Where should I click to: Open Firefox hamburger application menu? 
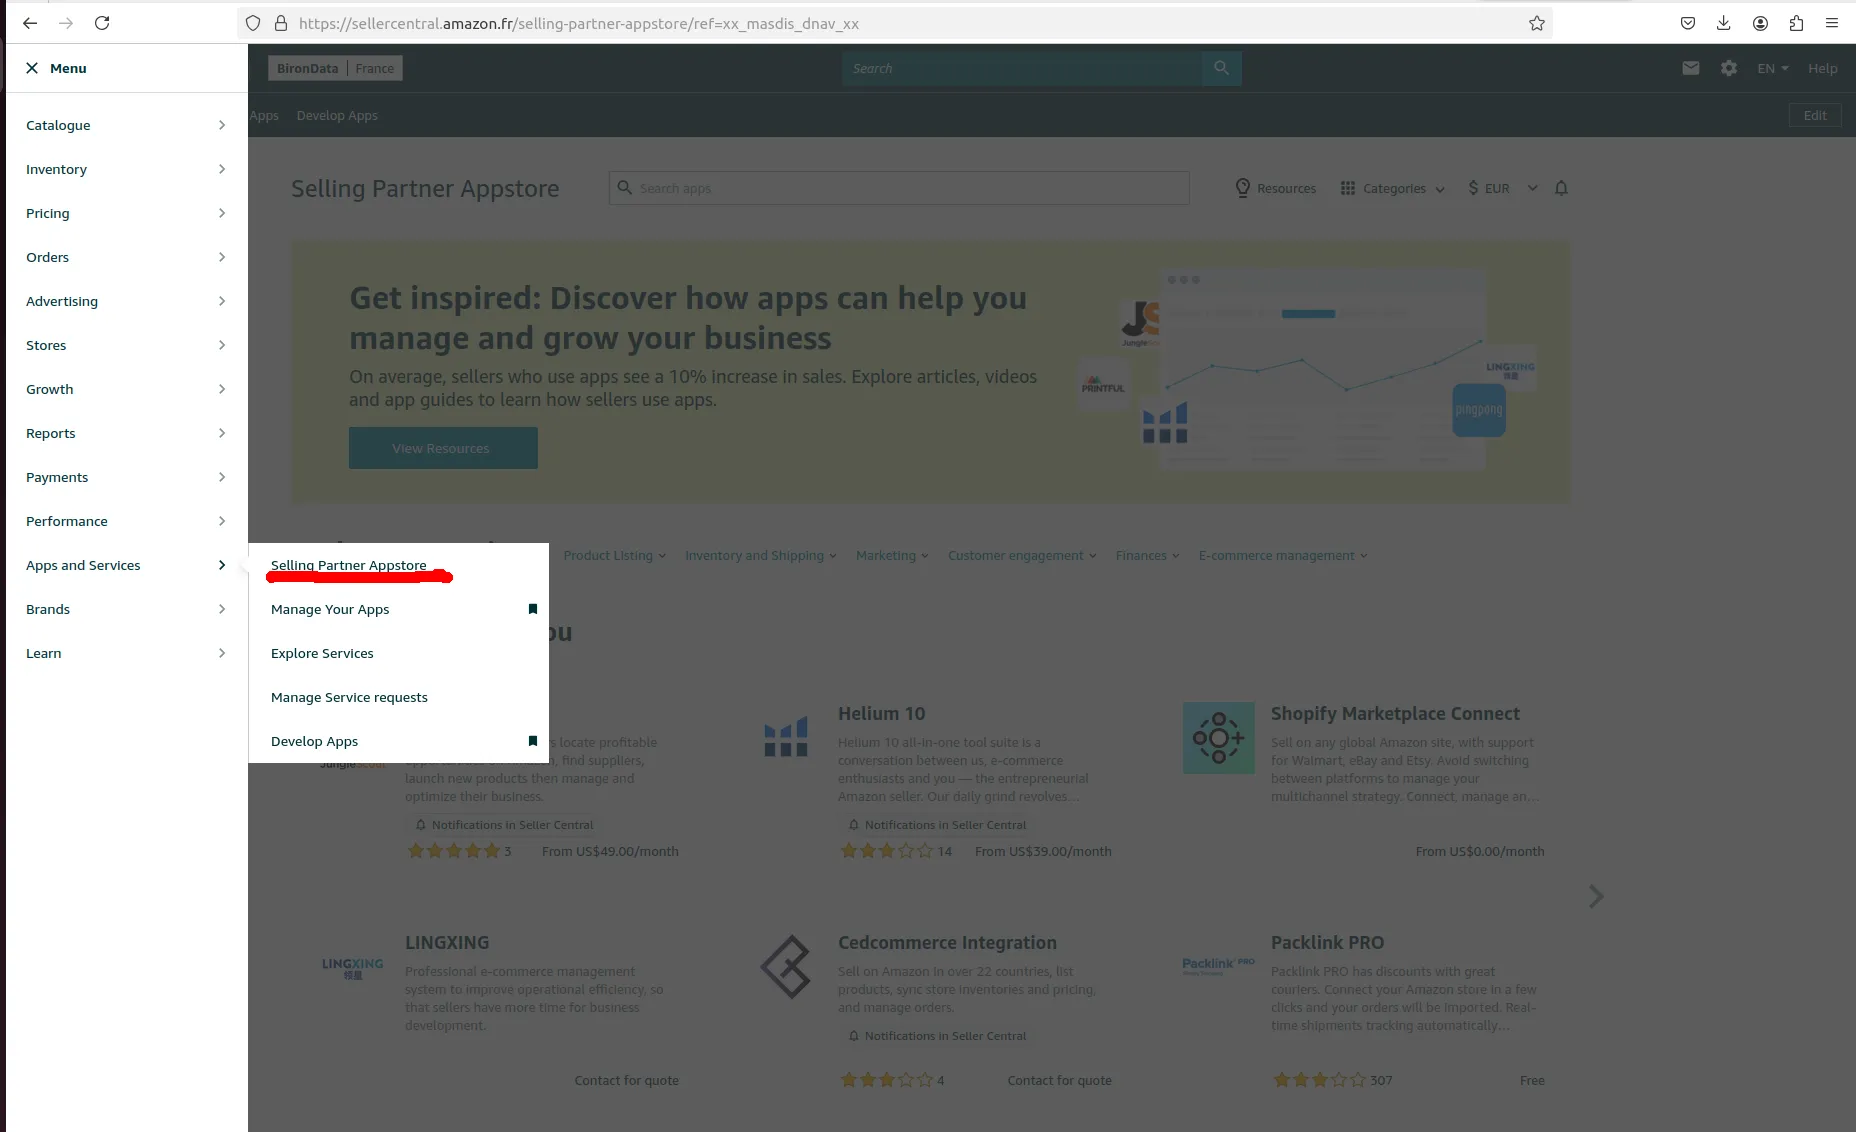click(1832, 23)
